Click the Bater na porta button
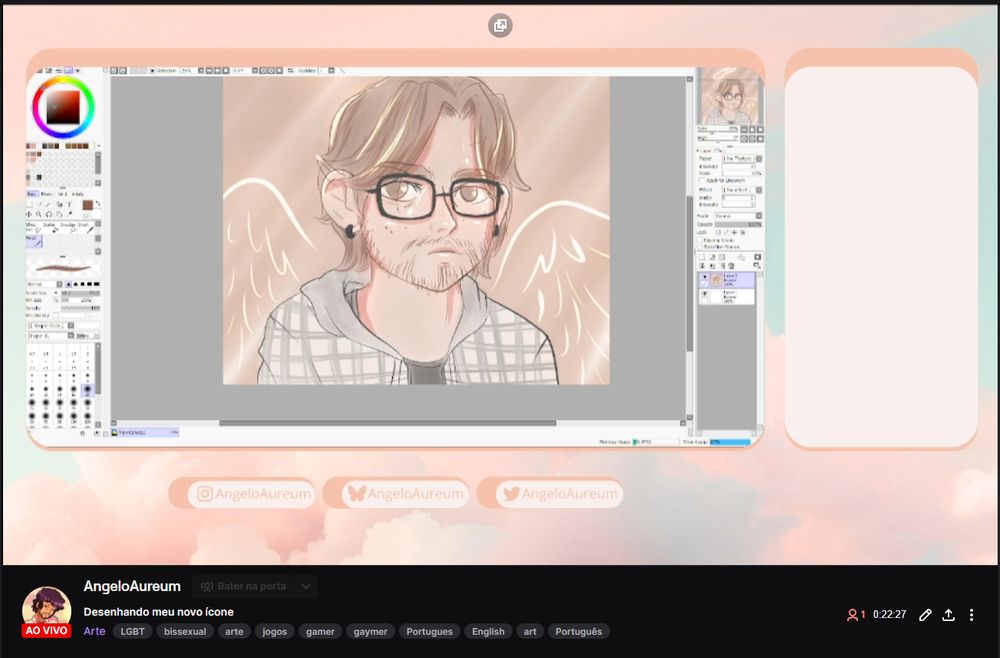The height and width of the screenshot is (658, 1000). coord(243,586)
